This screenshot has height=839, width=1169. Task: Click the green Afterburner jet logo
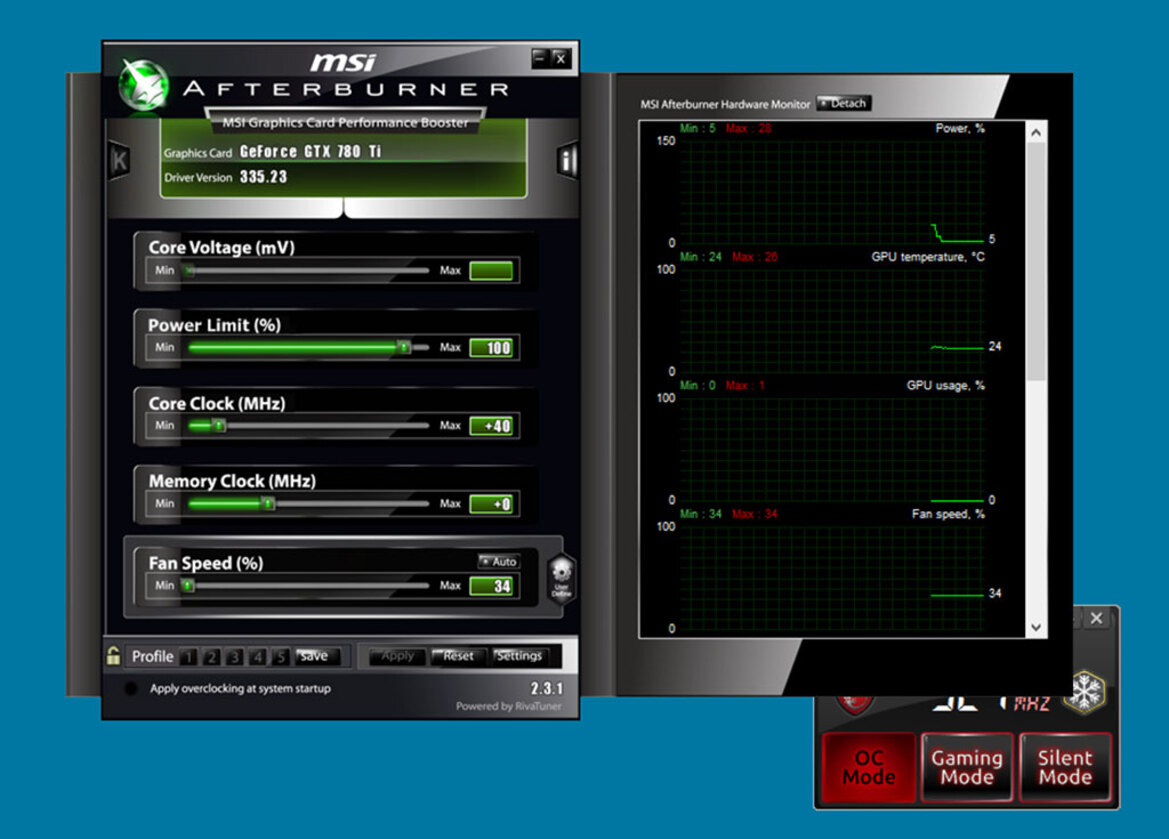[144, 85]
